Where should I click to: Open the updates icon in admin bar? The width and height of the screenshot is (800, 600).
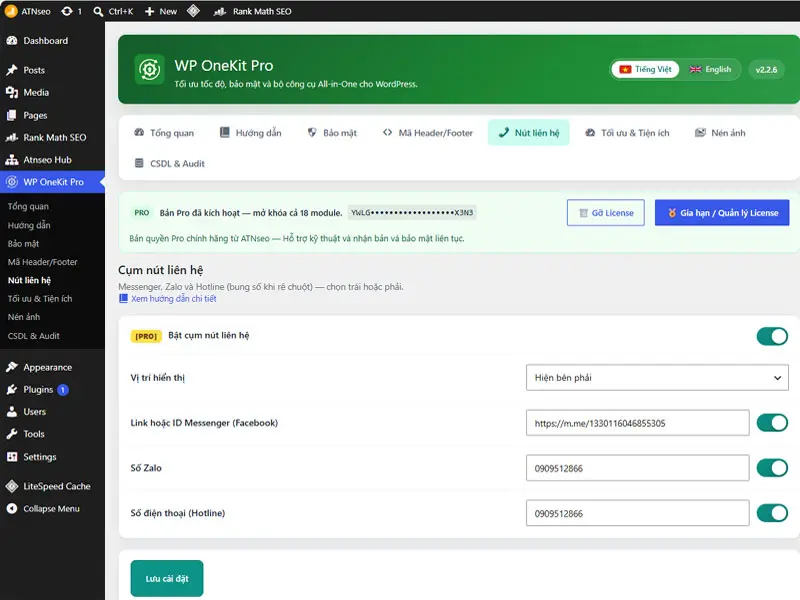click(x=67, y=11)
